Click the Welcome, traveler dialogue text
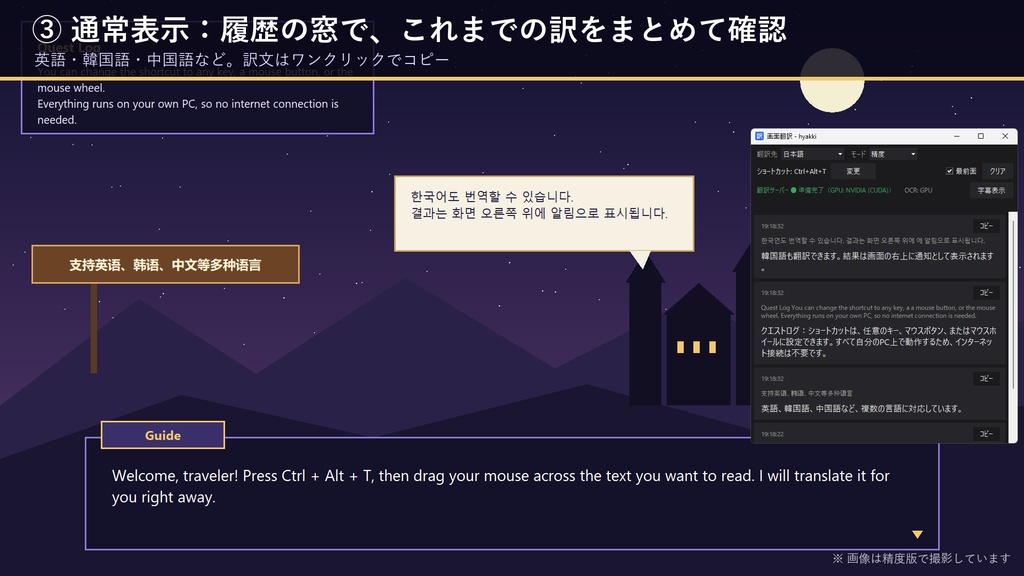 (x=501, y=486)
